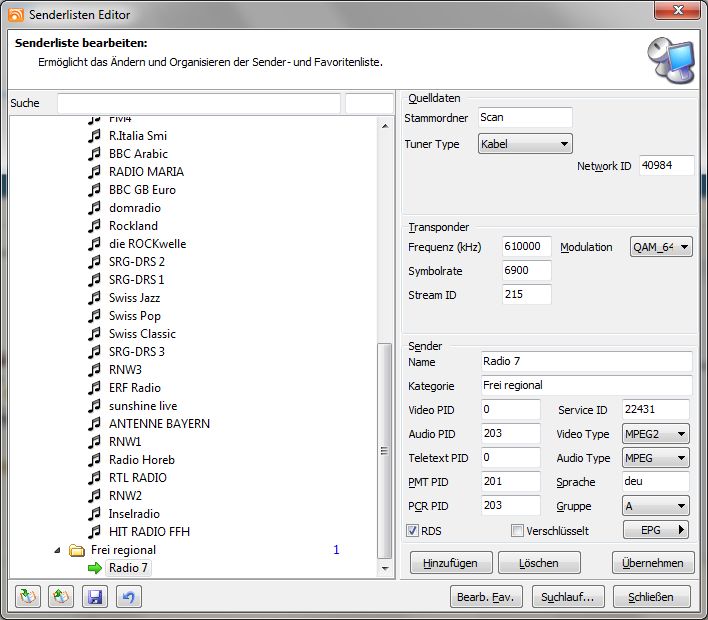Viewport: 708px width, 620px height.
Task: Uncheck the RDS checkbox
Action: [x=413, y=530]
